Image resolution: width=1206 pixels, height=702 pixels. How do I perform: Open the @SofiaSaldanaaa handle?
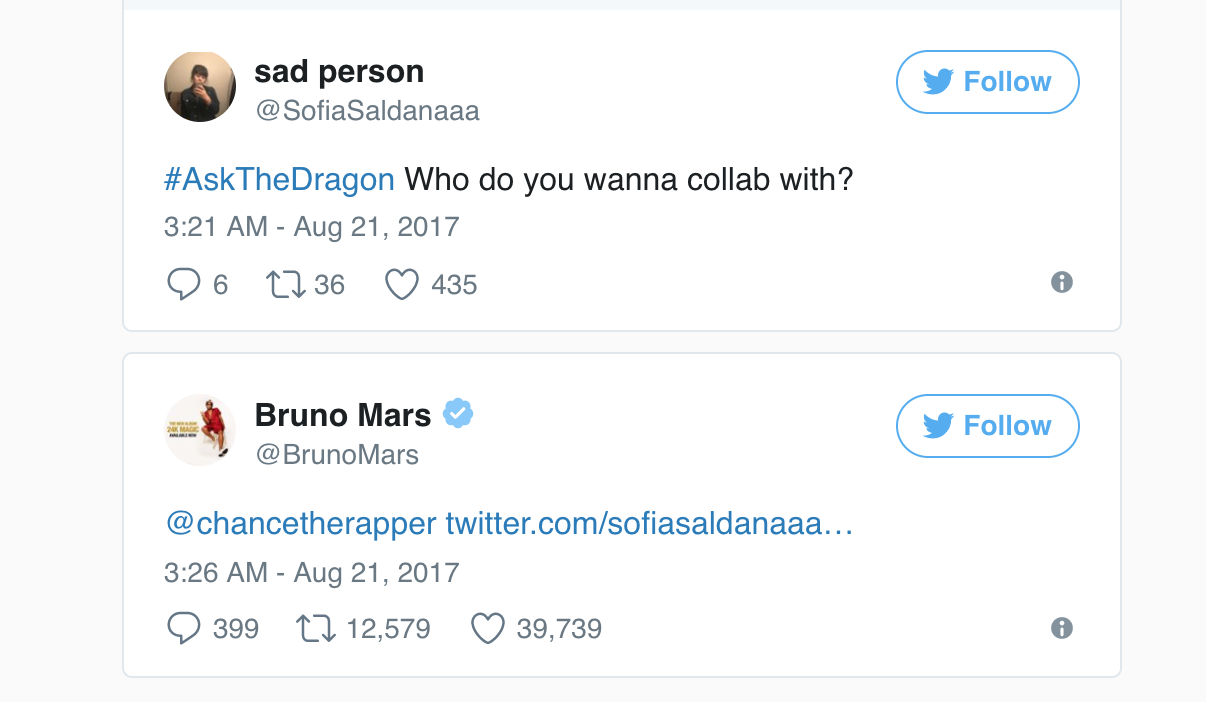tap(368, 111)
